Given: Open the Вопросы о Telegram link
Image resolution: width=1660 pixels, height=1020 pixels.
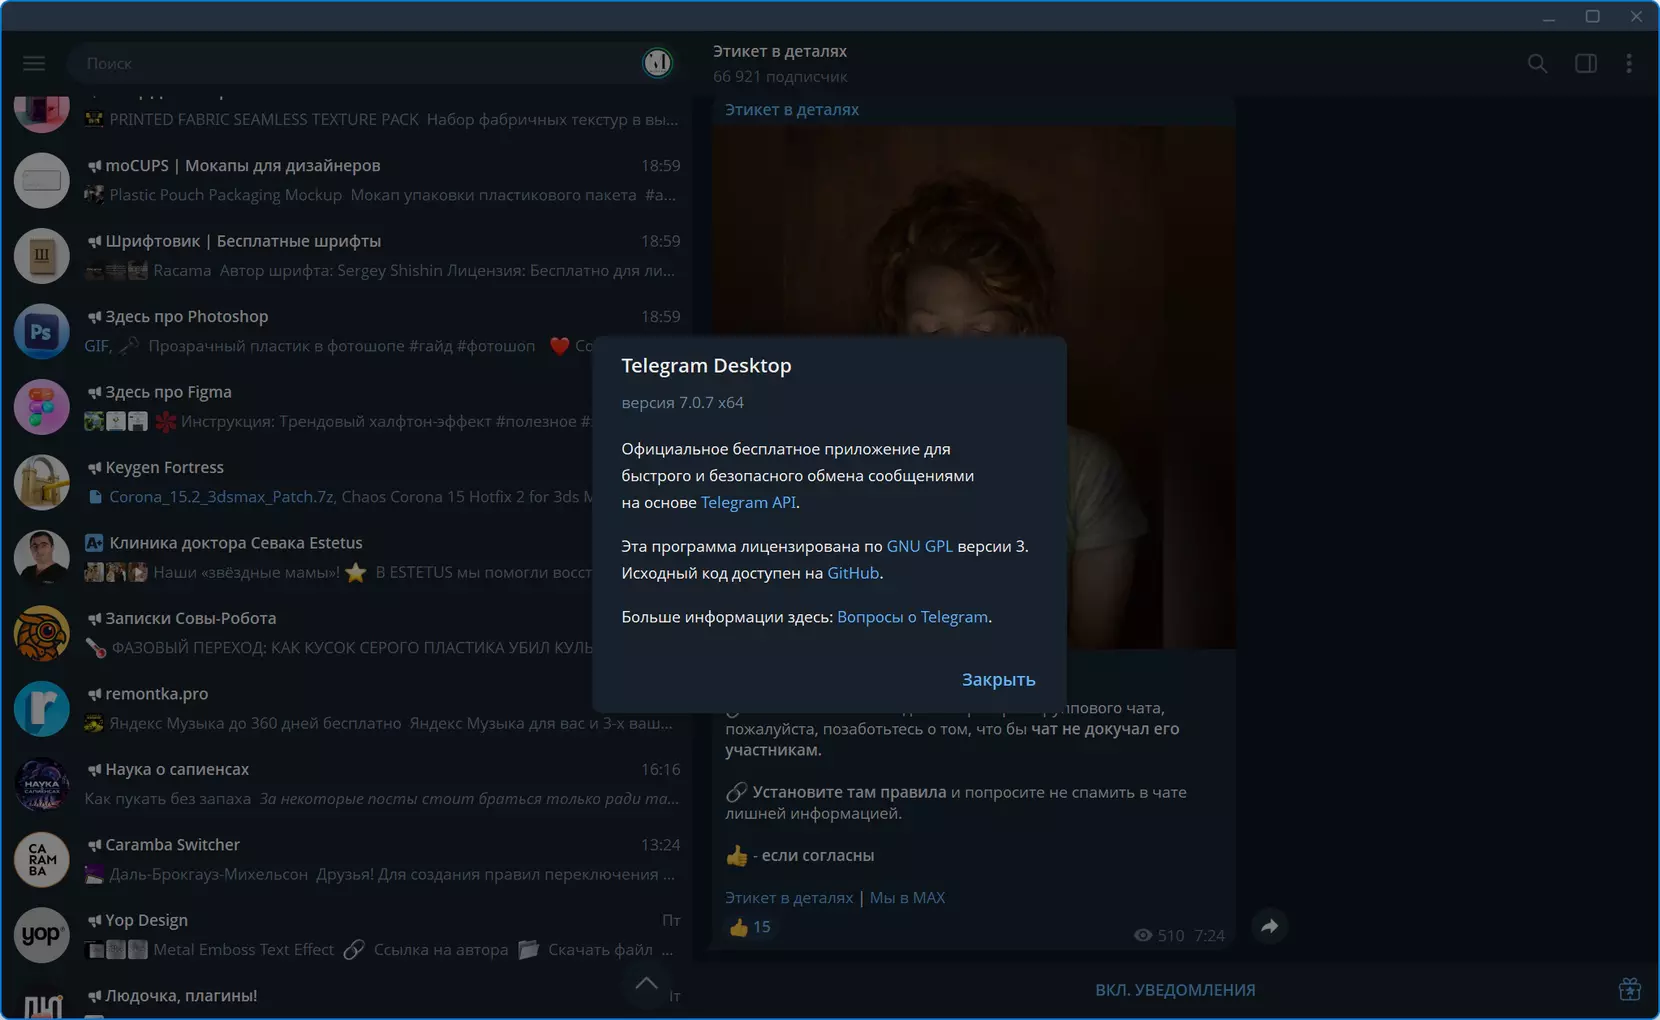Looking at the screenshot, I should [x=912, y=617].
